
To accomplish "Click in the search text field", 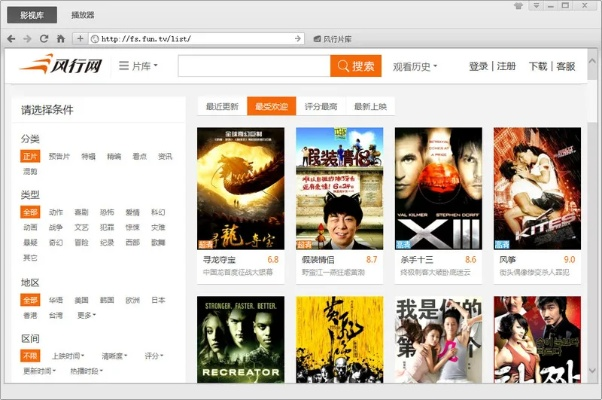I will tap(254, 67).
